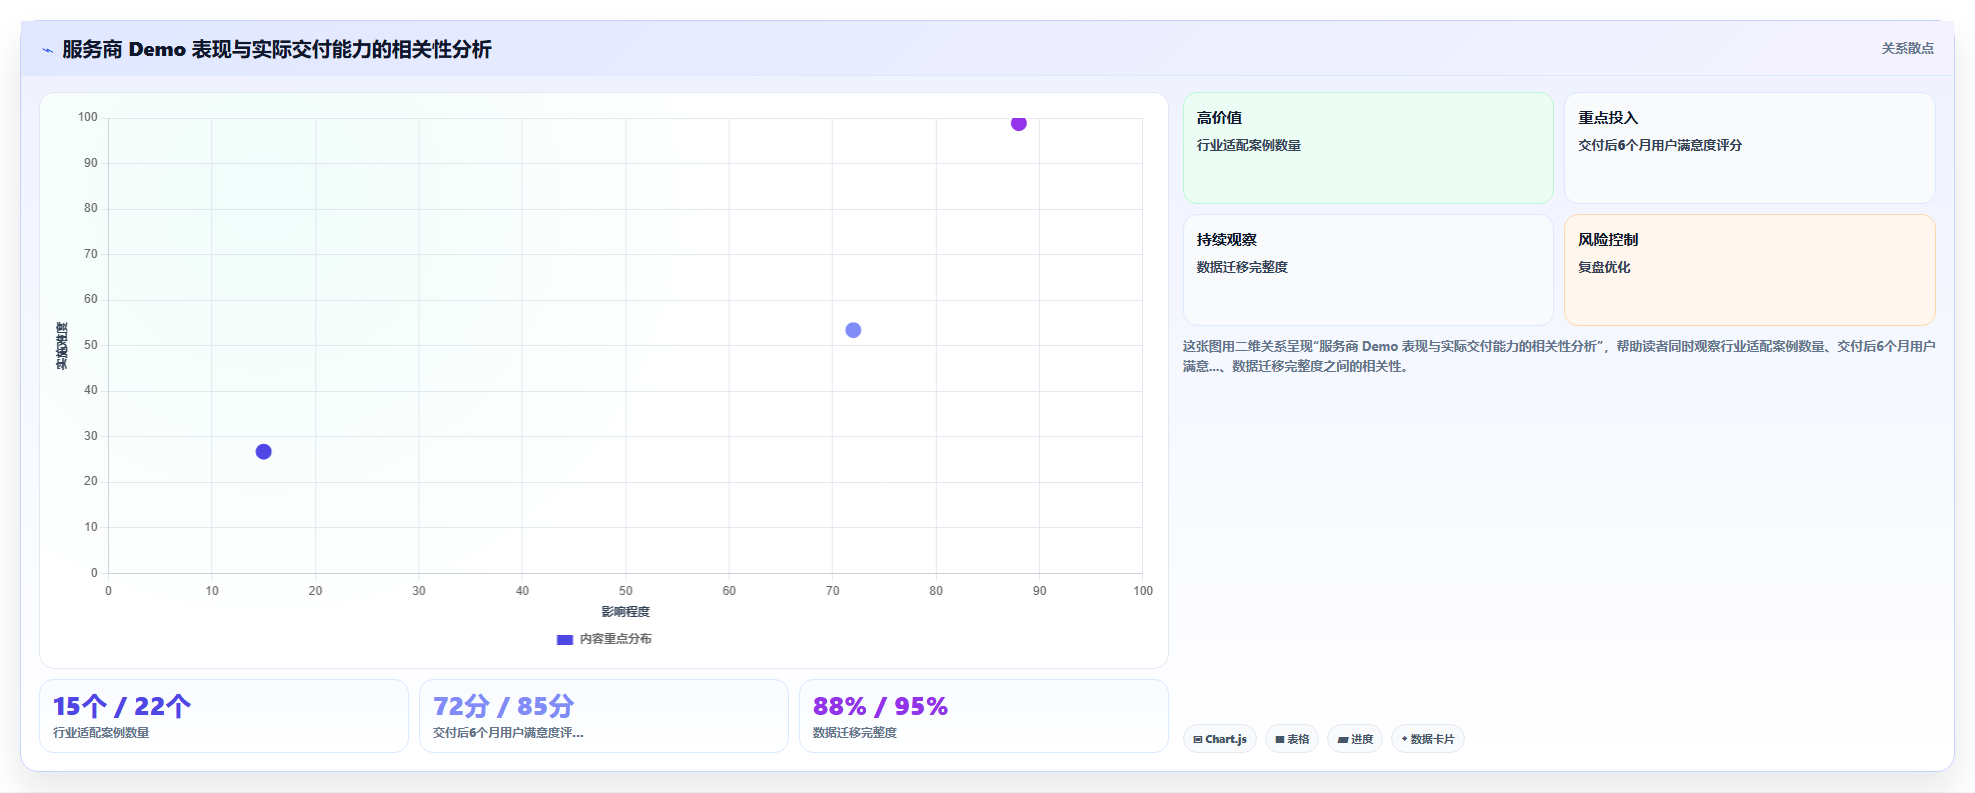Select the 数据卡片 tag chip
This screenshot has width=1975, height=793.
pyautogui.click(x=1428, y=739)
